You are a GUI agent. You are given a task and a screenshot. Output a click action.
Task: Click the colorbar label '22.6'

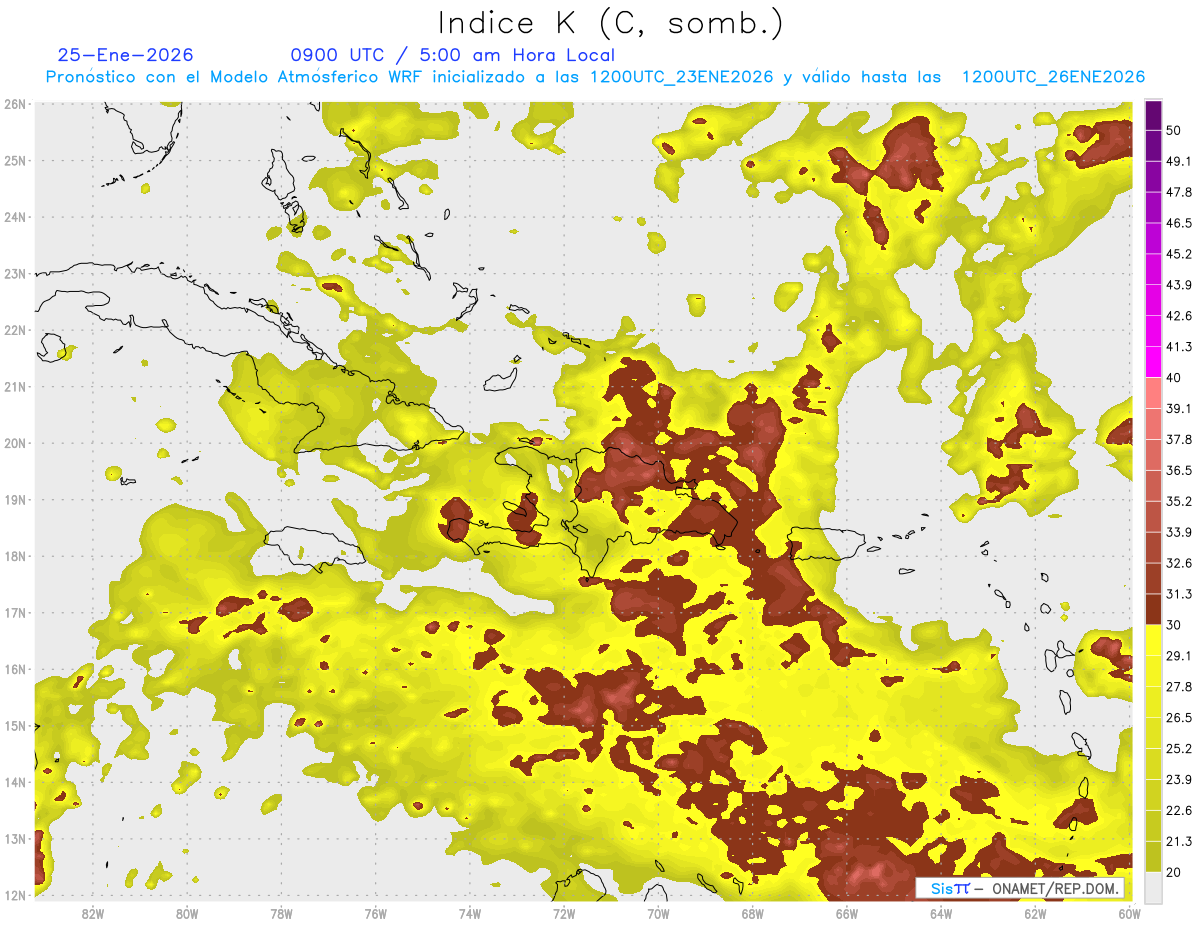(1180, 810)
